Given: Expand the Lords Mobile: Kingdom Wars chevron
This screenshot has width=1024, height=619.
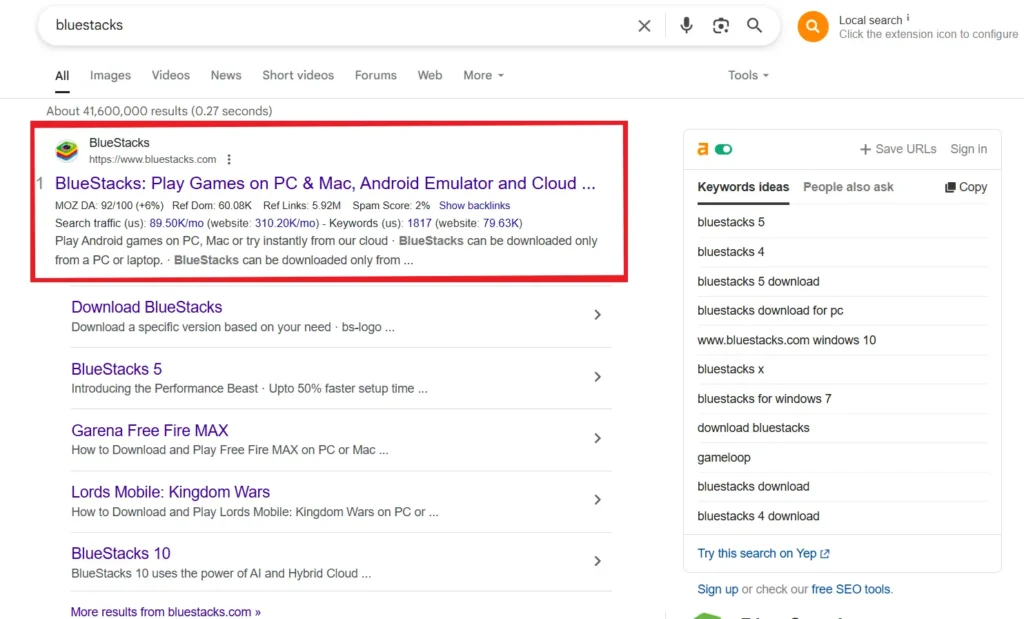Looking at the screenshot, I should (x=598, y=500).
